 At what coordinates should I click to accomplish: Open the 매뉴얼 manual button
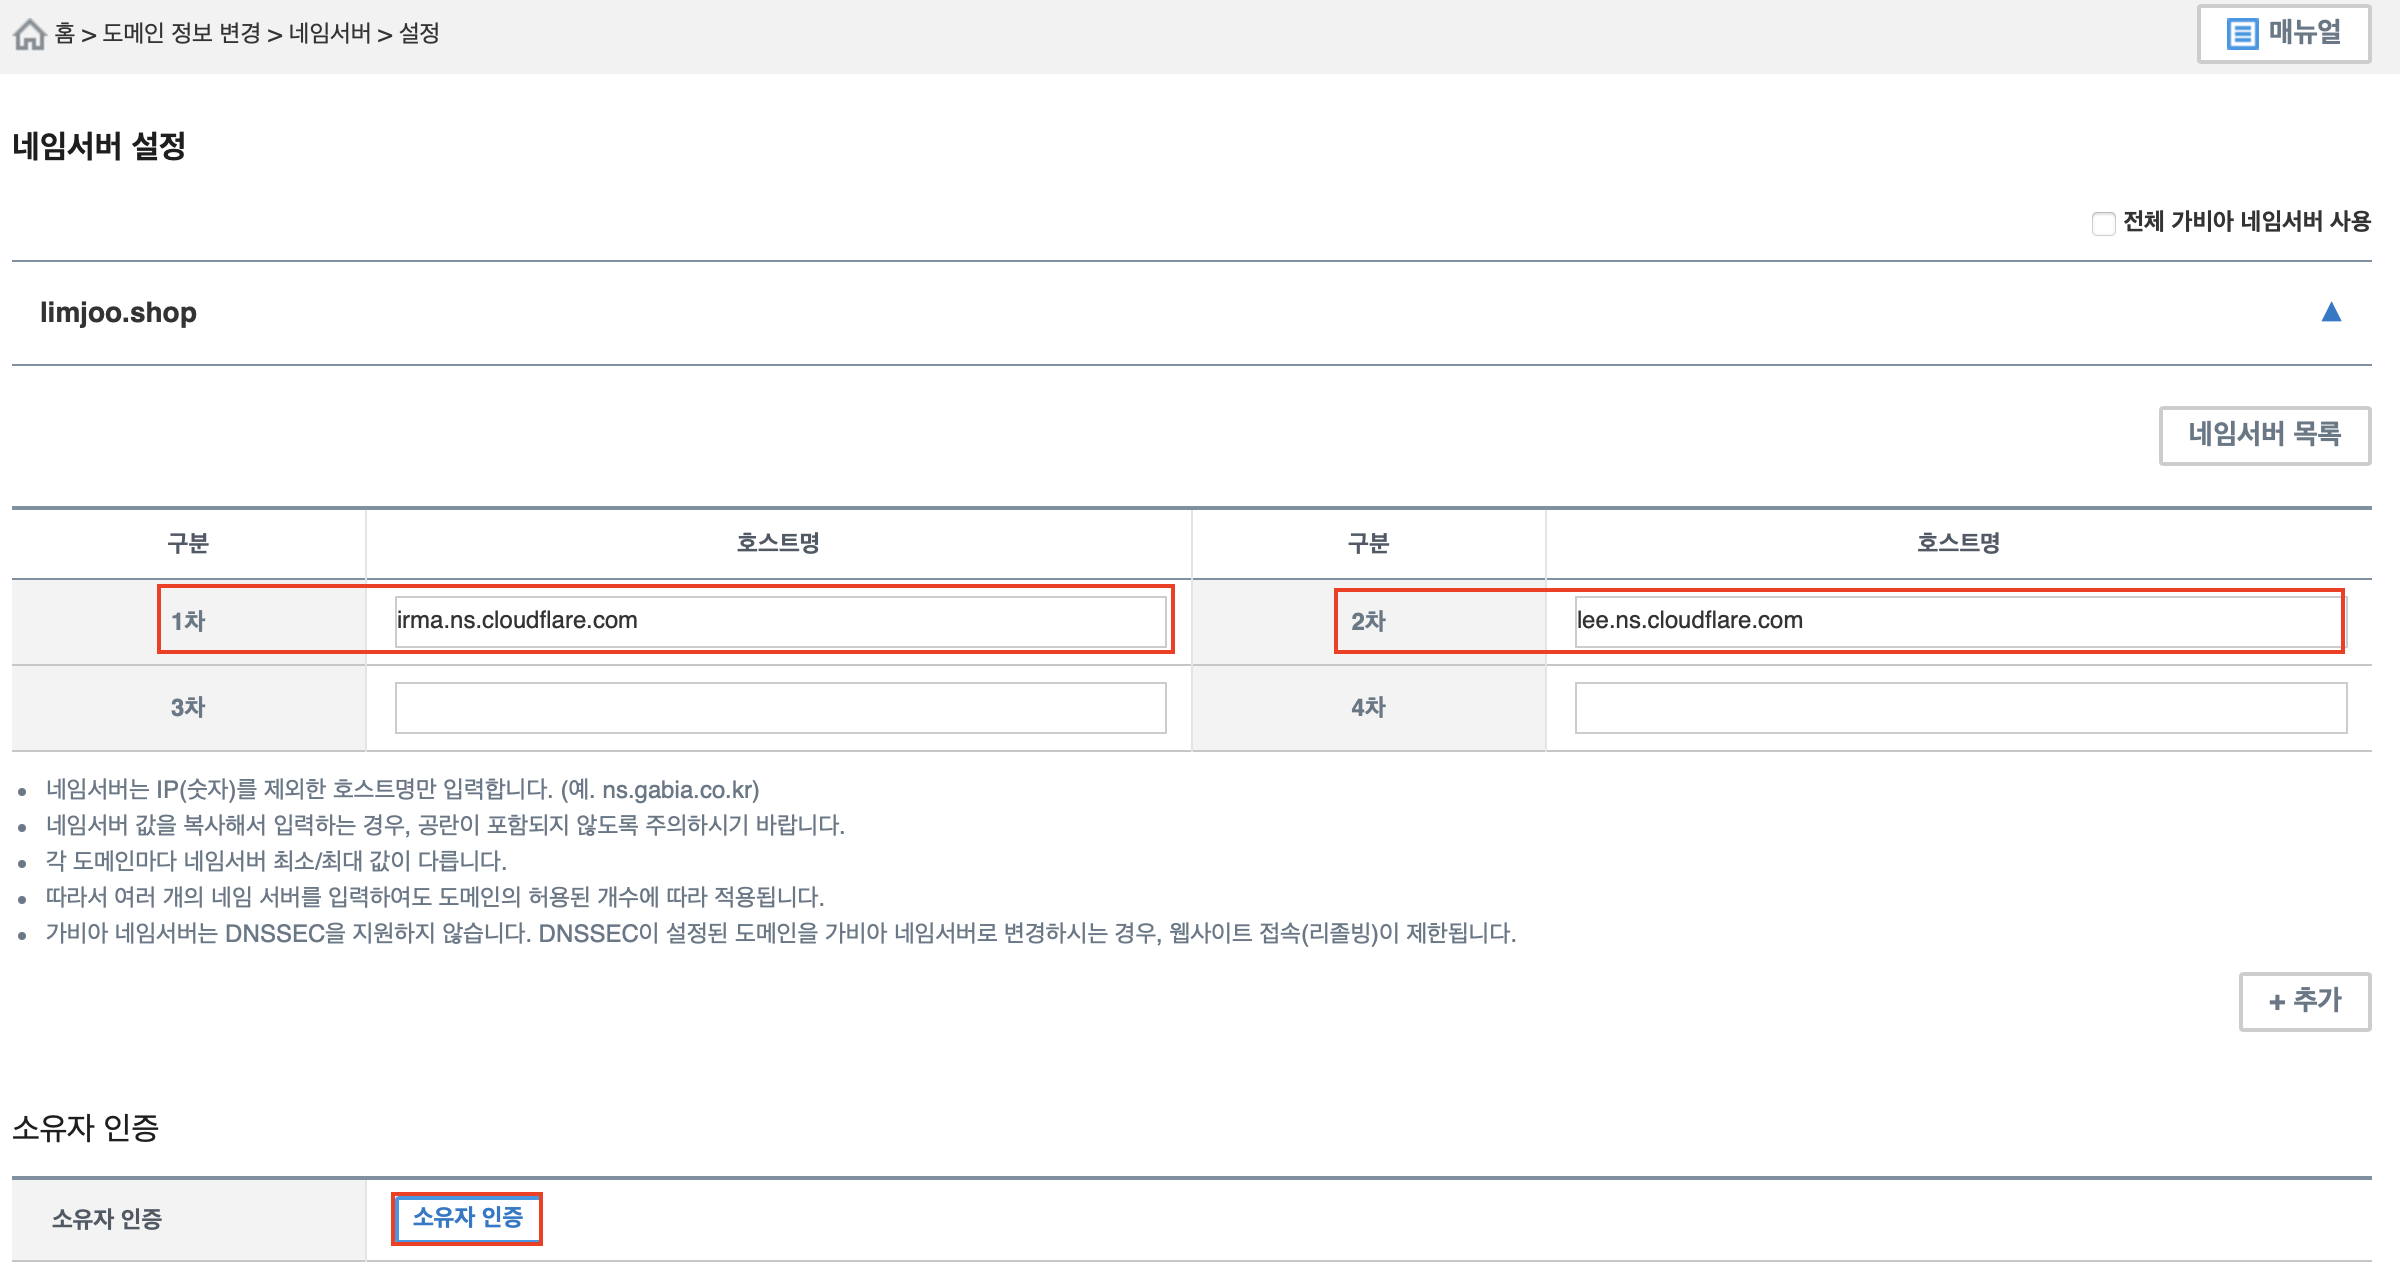pos(2284,34)
